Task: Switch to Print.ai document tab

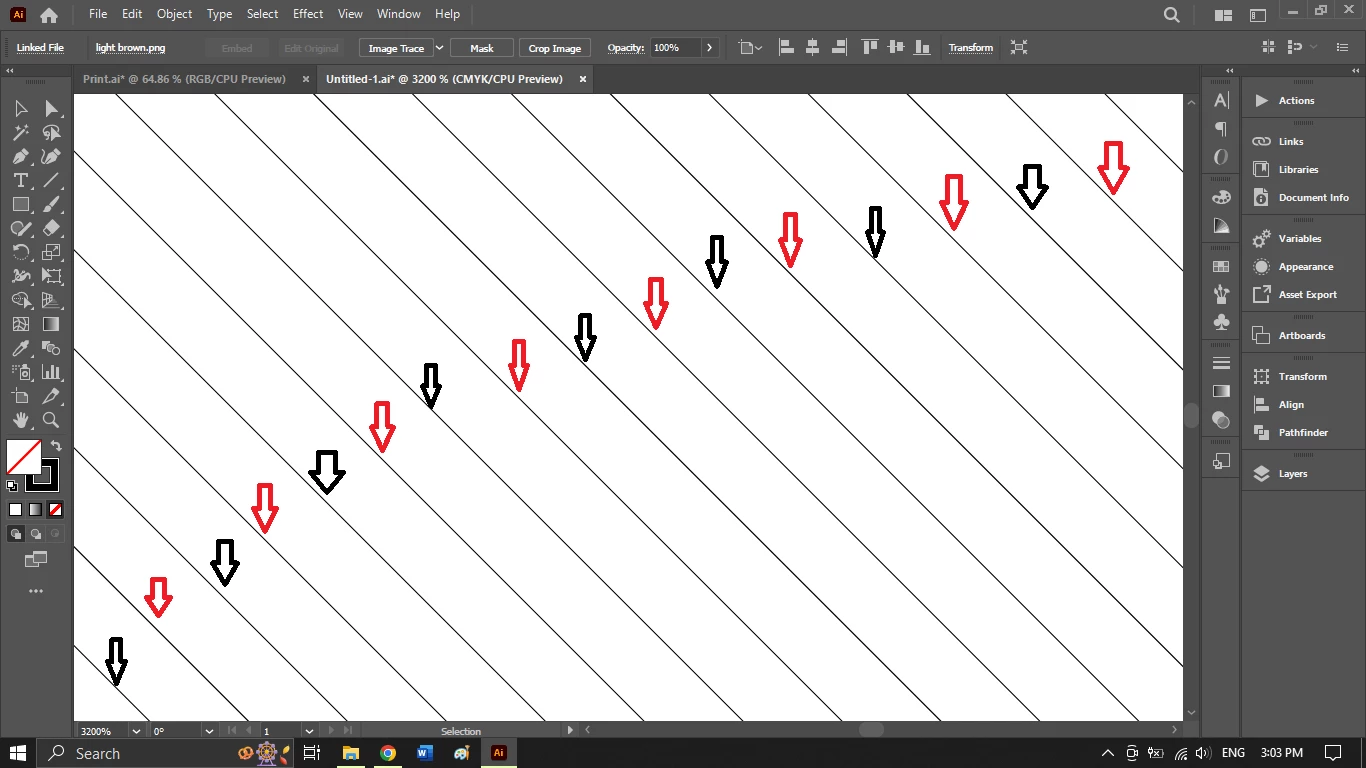Action: point(184,79)
